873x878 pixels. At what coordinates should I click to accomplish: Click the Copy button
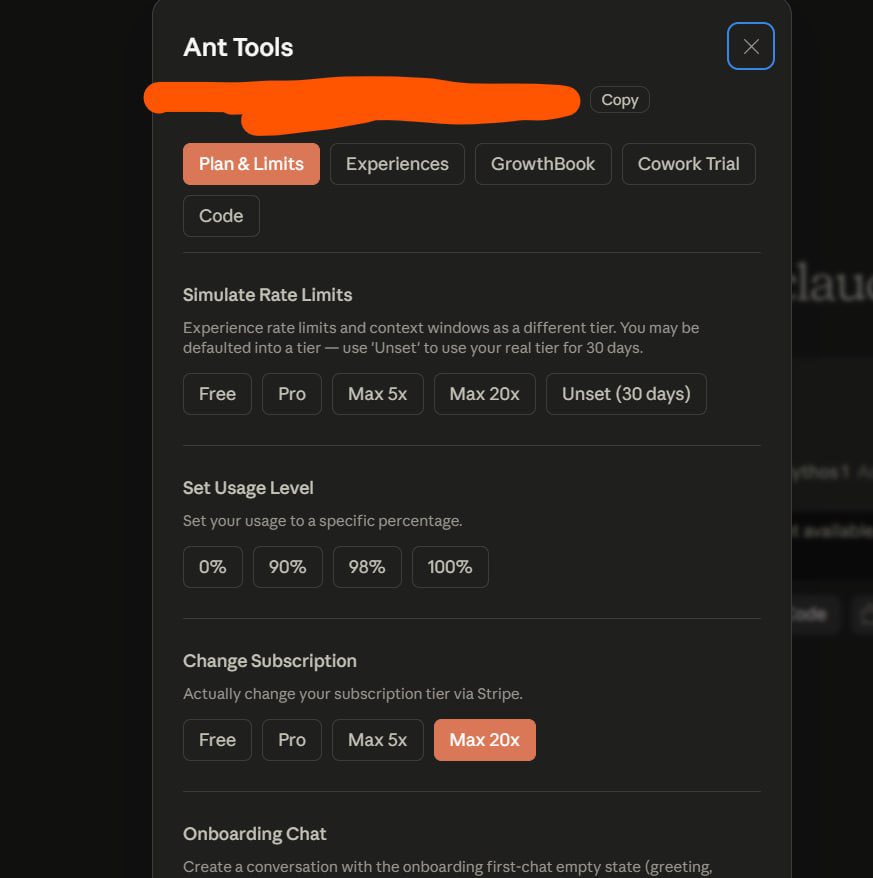click(619, 100)
